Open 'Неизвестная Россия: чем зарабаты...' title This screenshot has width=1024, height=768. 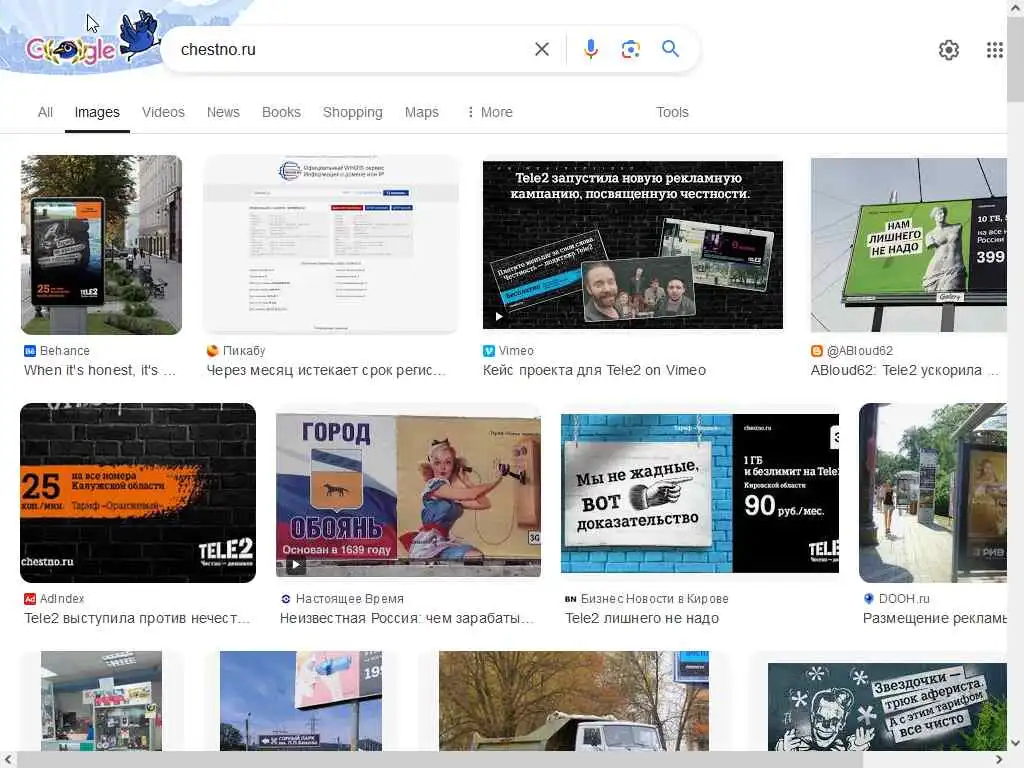407,618
